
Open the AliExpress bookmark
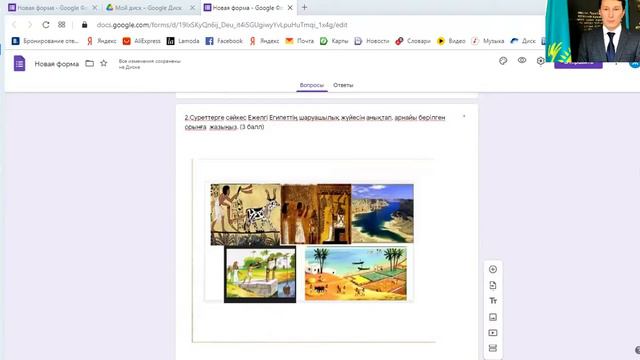[142, 41]
